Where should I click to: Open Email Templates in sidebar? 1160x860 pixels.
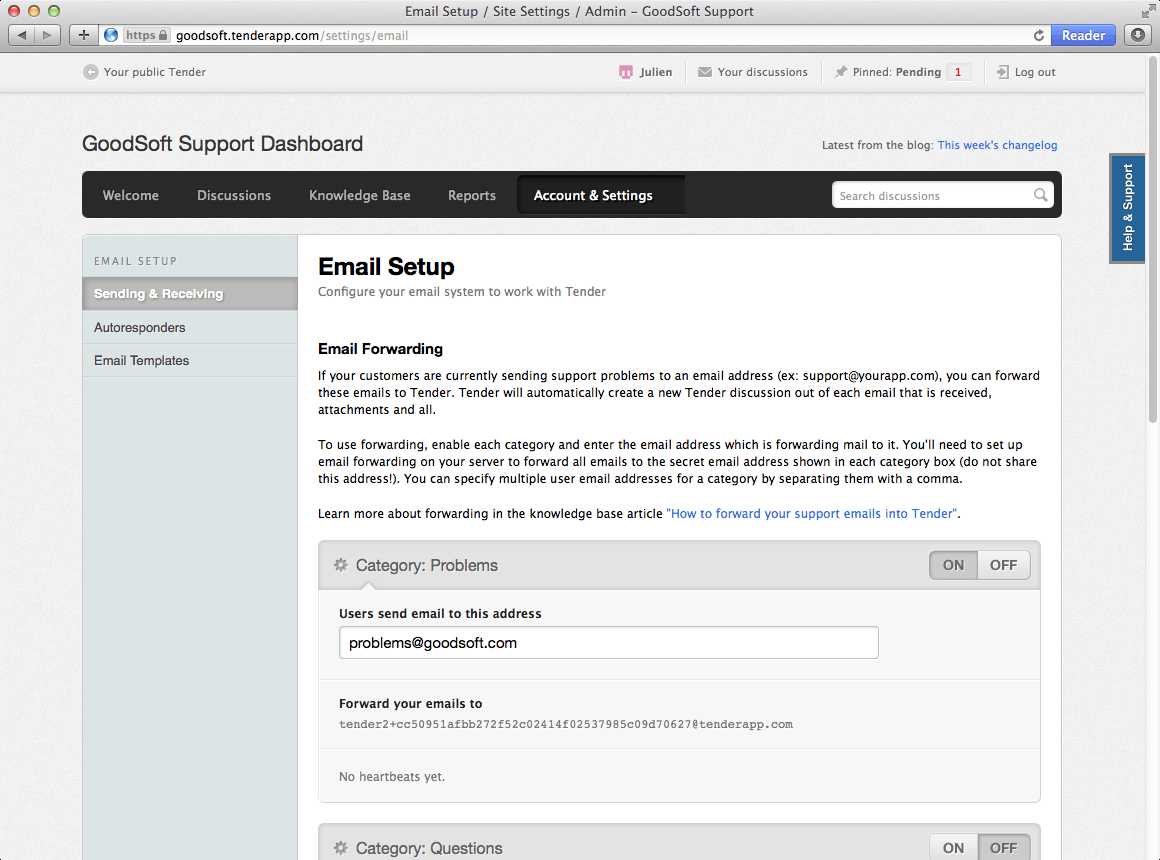190,360
